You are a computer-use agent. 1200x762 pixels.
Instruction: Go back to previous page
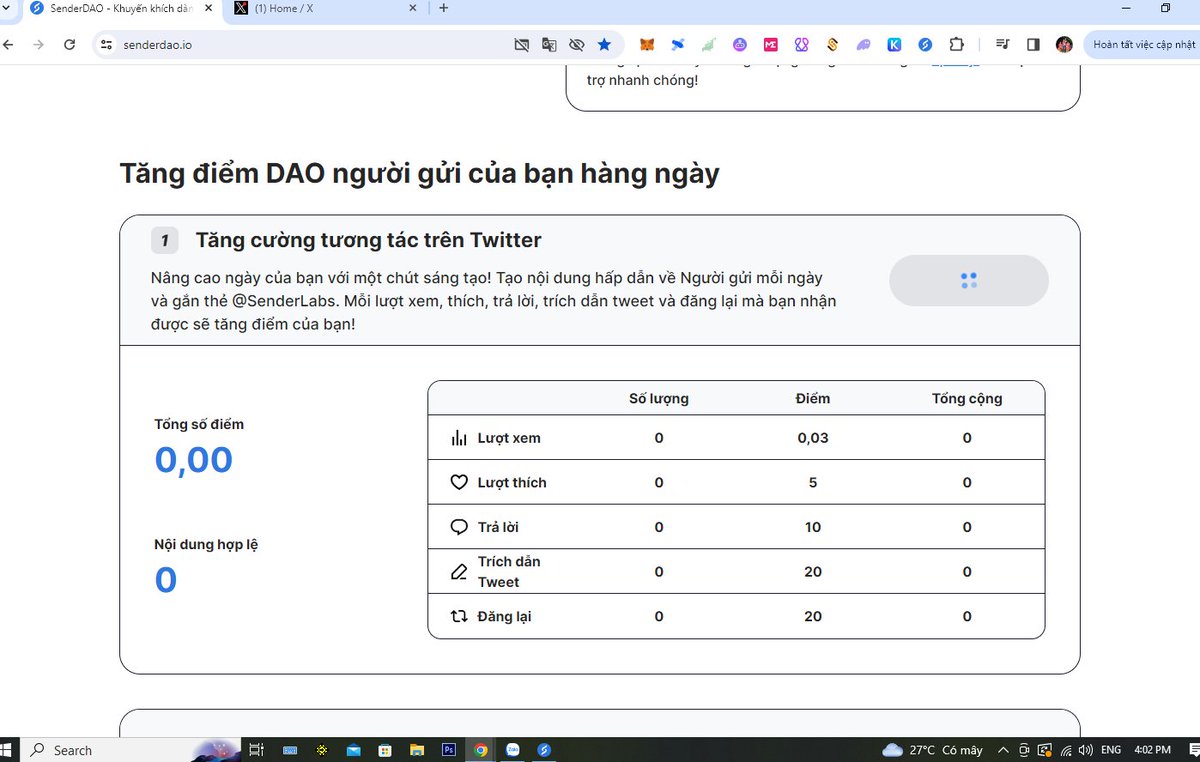9,44
